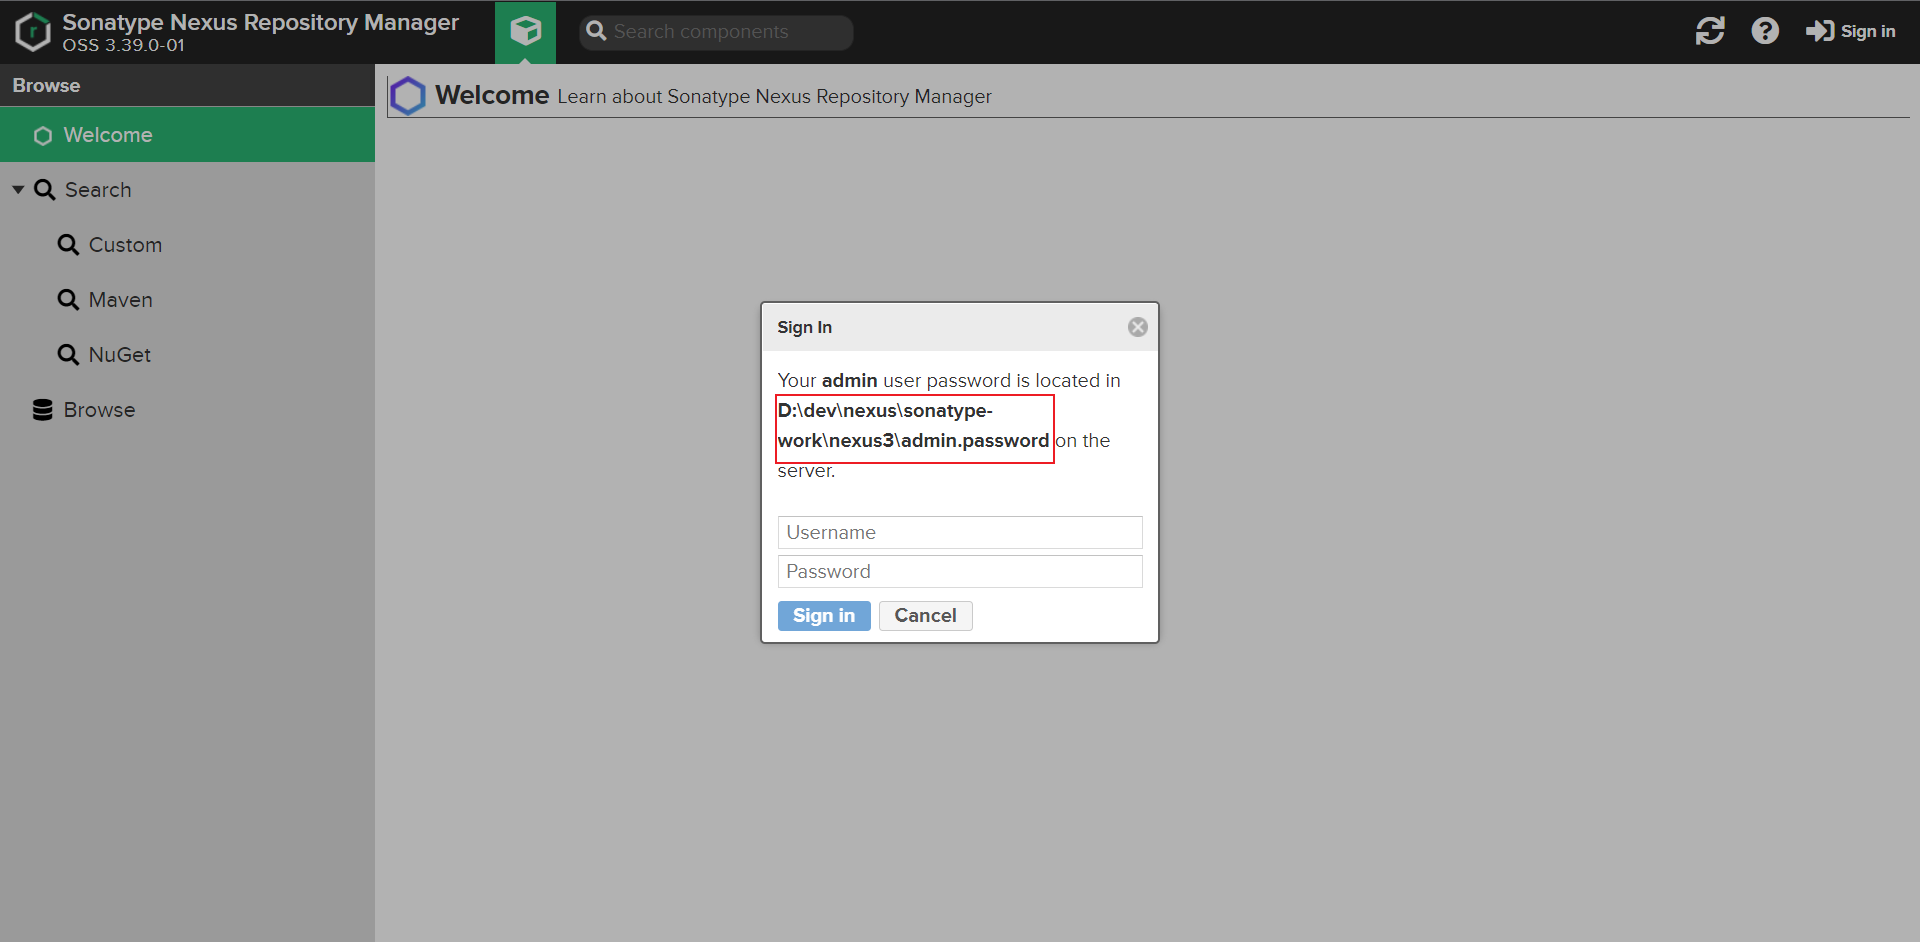Viewport: 1920px width, 942px height.
Task: Click the Sign in label in the header
Action: [x=1868, y=32]
